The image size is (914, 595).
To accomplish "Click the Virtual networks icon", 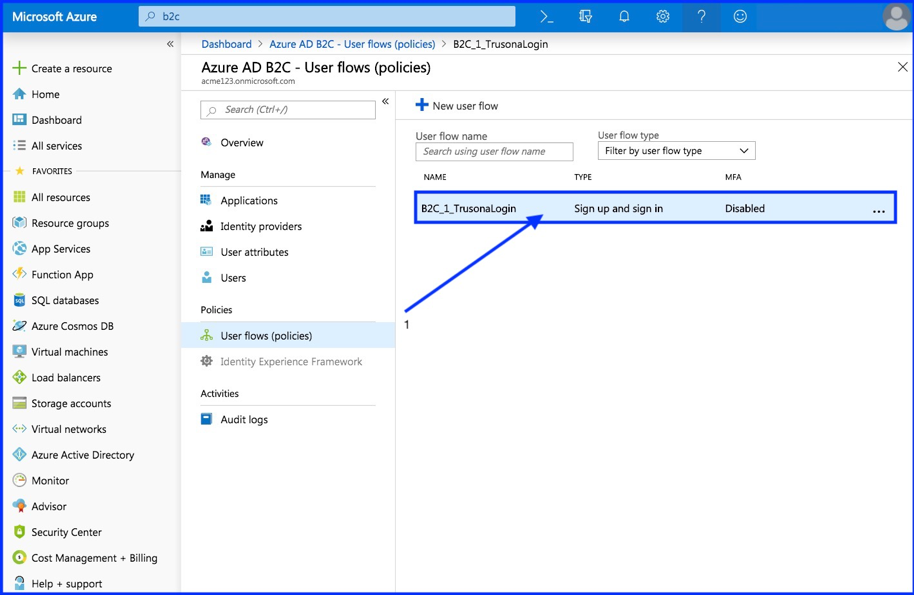I will tap(19, 428).
